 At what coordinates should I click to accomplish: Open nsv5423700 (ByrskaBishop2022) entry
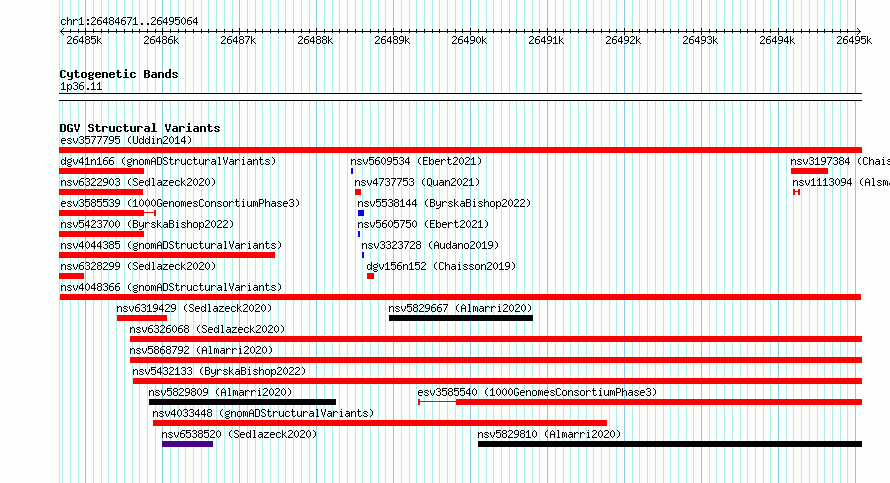click(x=147, y=224)
